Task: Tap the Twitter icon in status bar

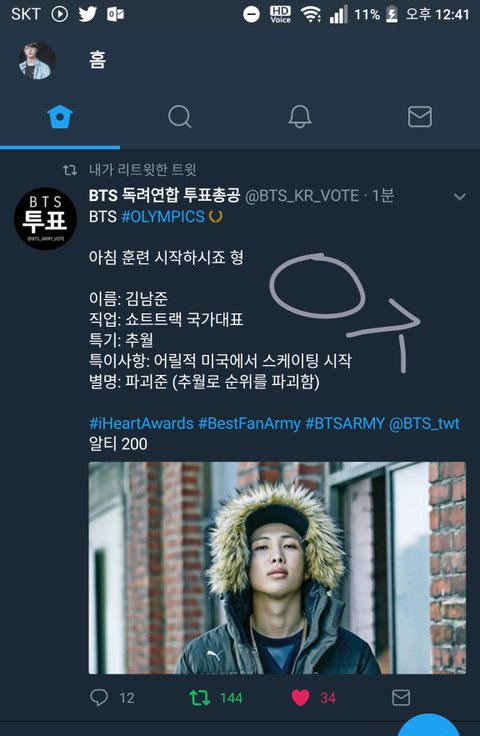Action: click(87, 14)
